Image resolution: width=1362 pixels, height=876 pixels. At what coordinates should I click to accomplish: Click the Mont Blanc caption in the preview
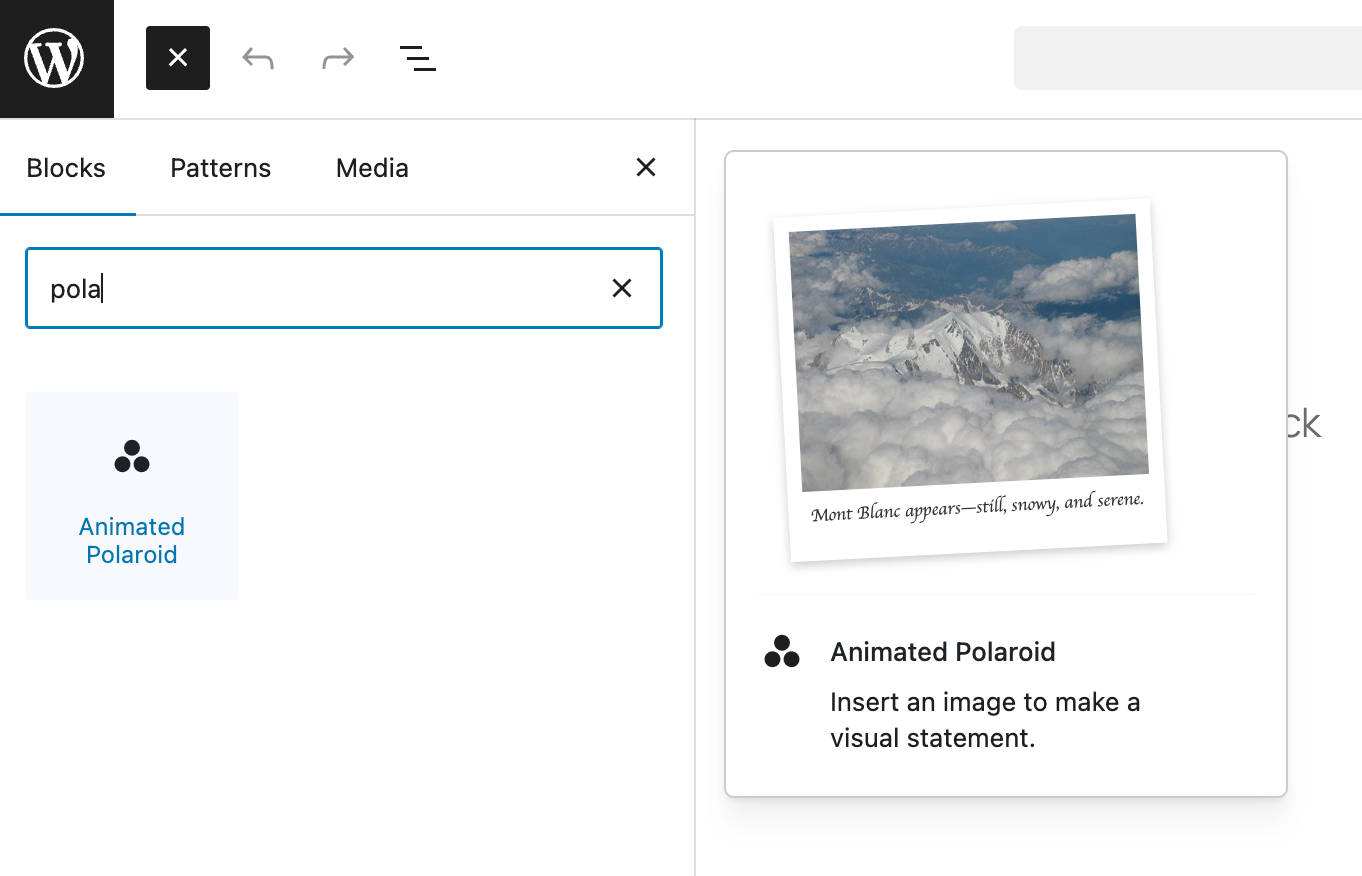click(x=977, y=507)
